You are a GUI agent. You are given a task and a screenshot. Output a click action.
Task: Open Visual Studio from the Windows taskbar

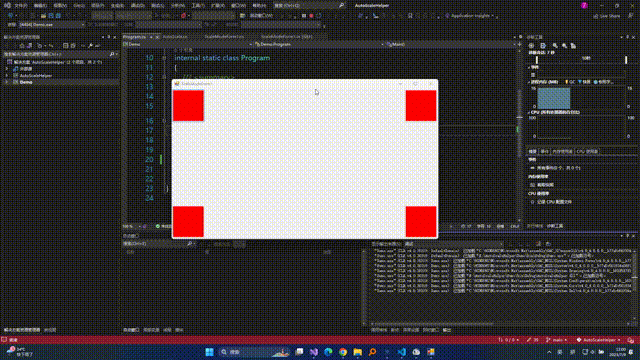pos(313,352)
